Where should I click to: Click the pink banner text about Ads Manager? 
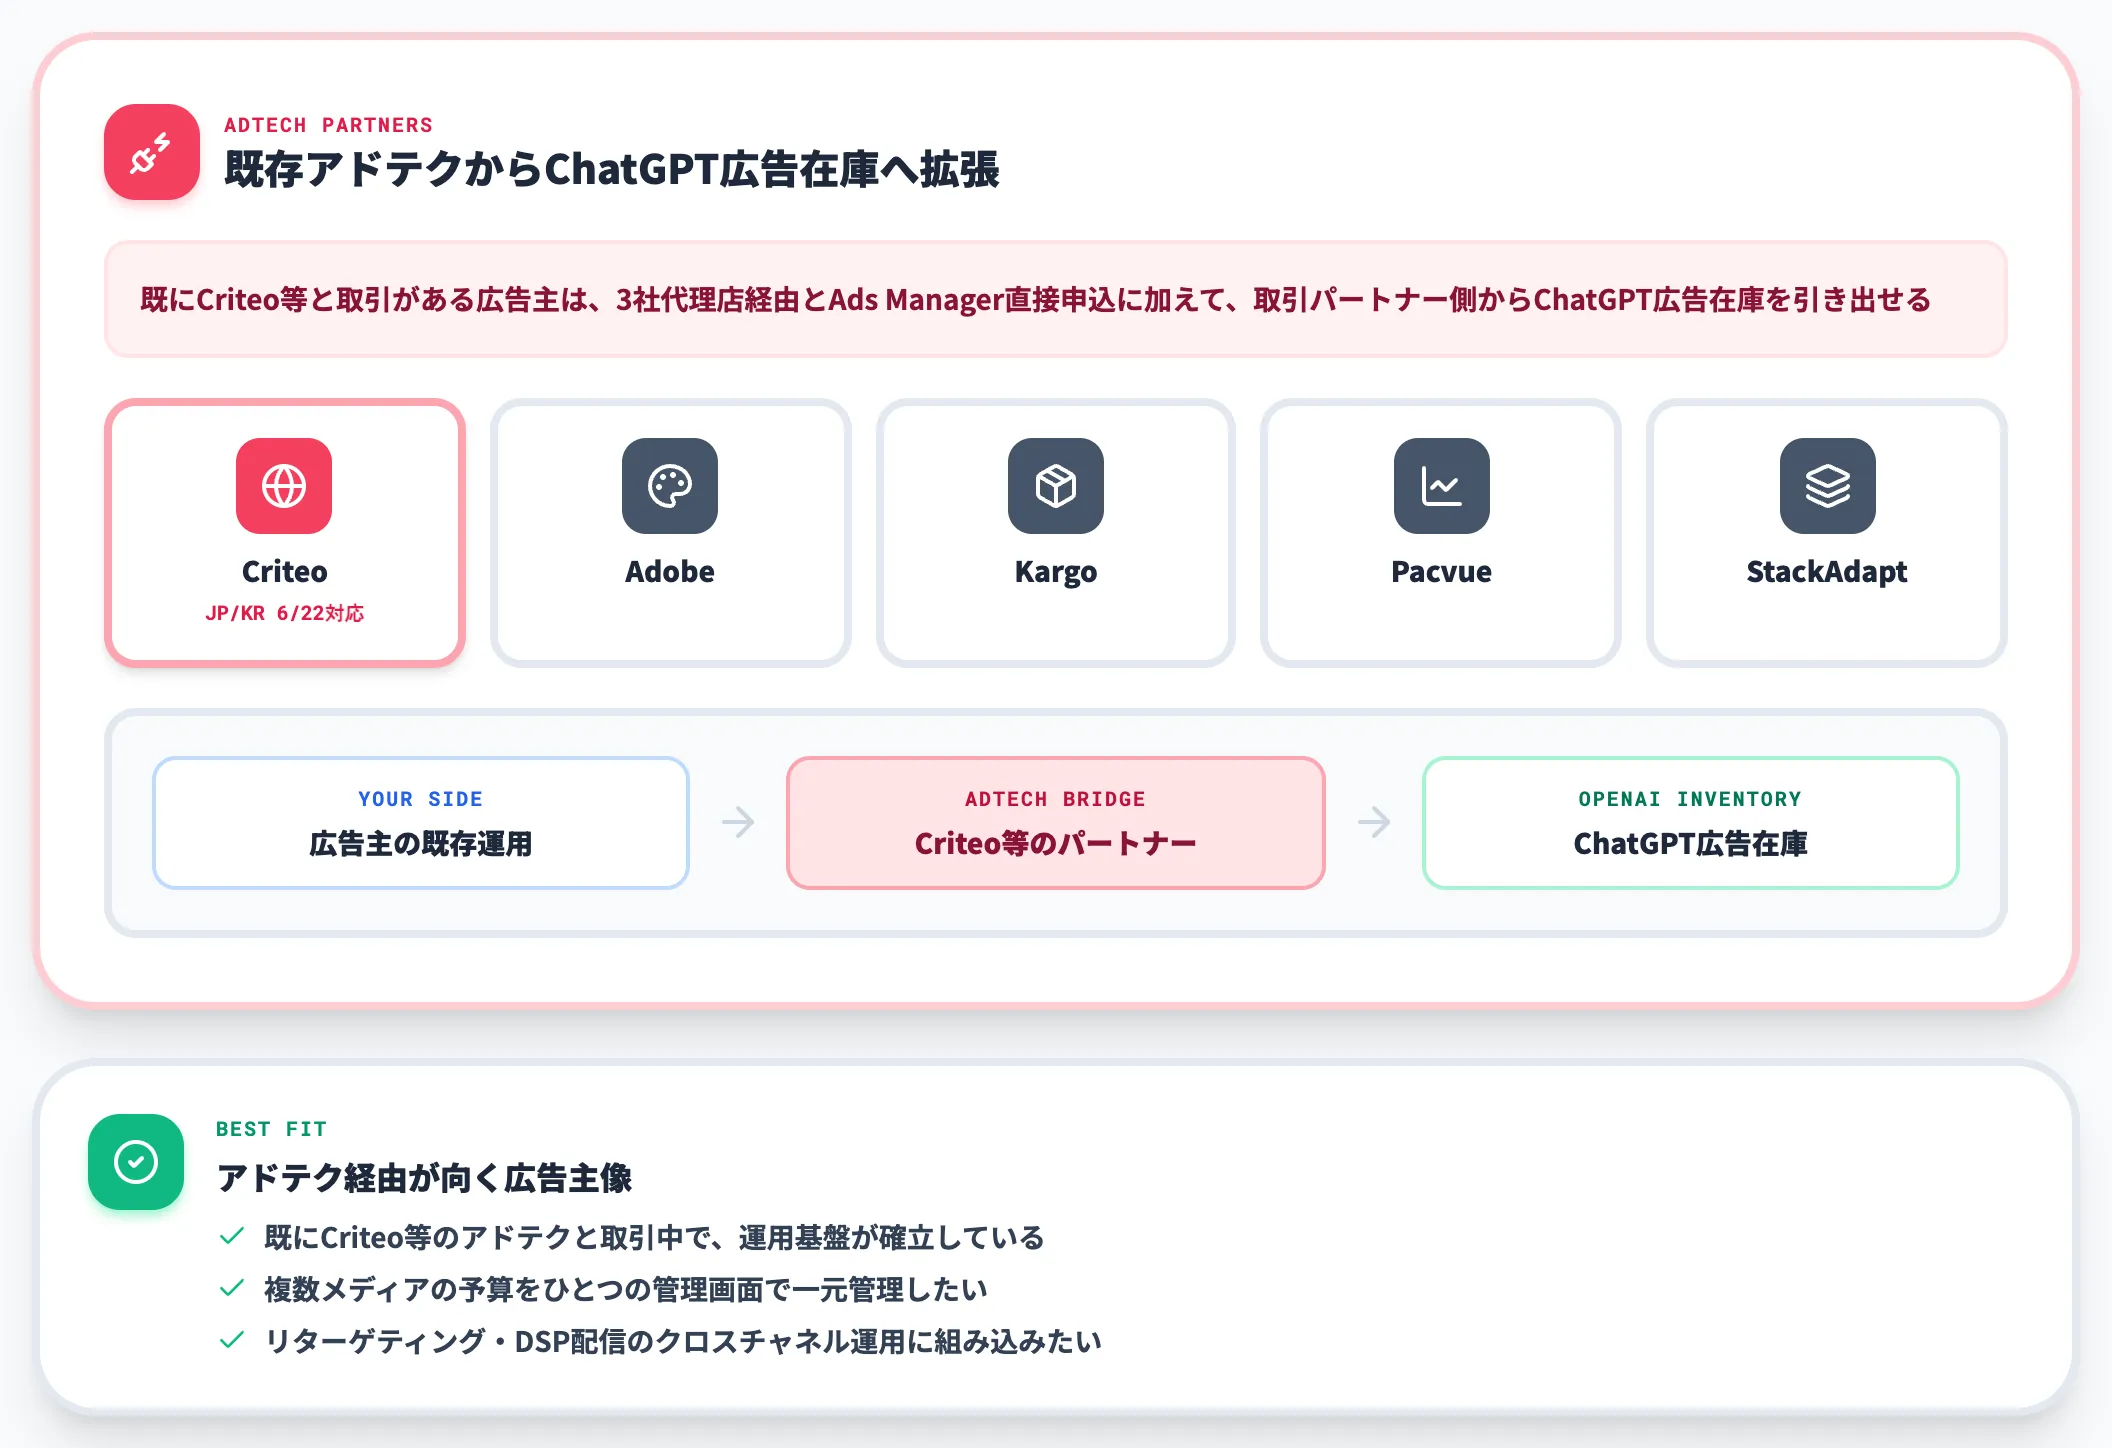1036,300
